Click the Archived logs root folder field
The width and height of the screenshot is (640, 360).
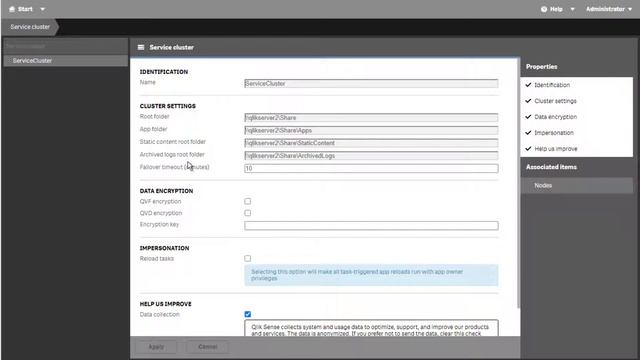tap(371, 156)
